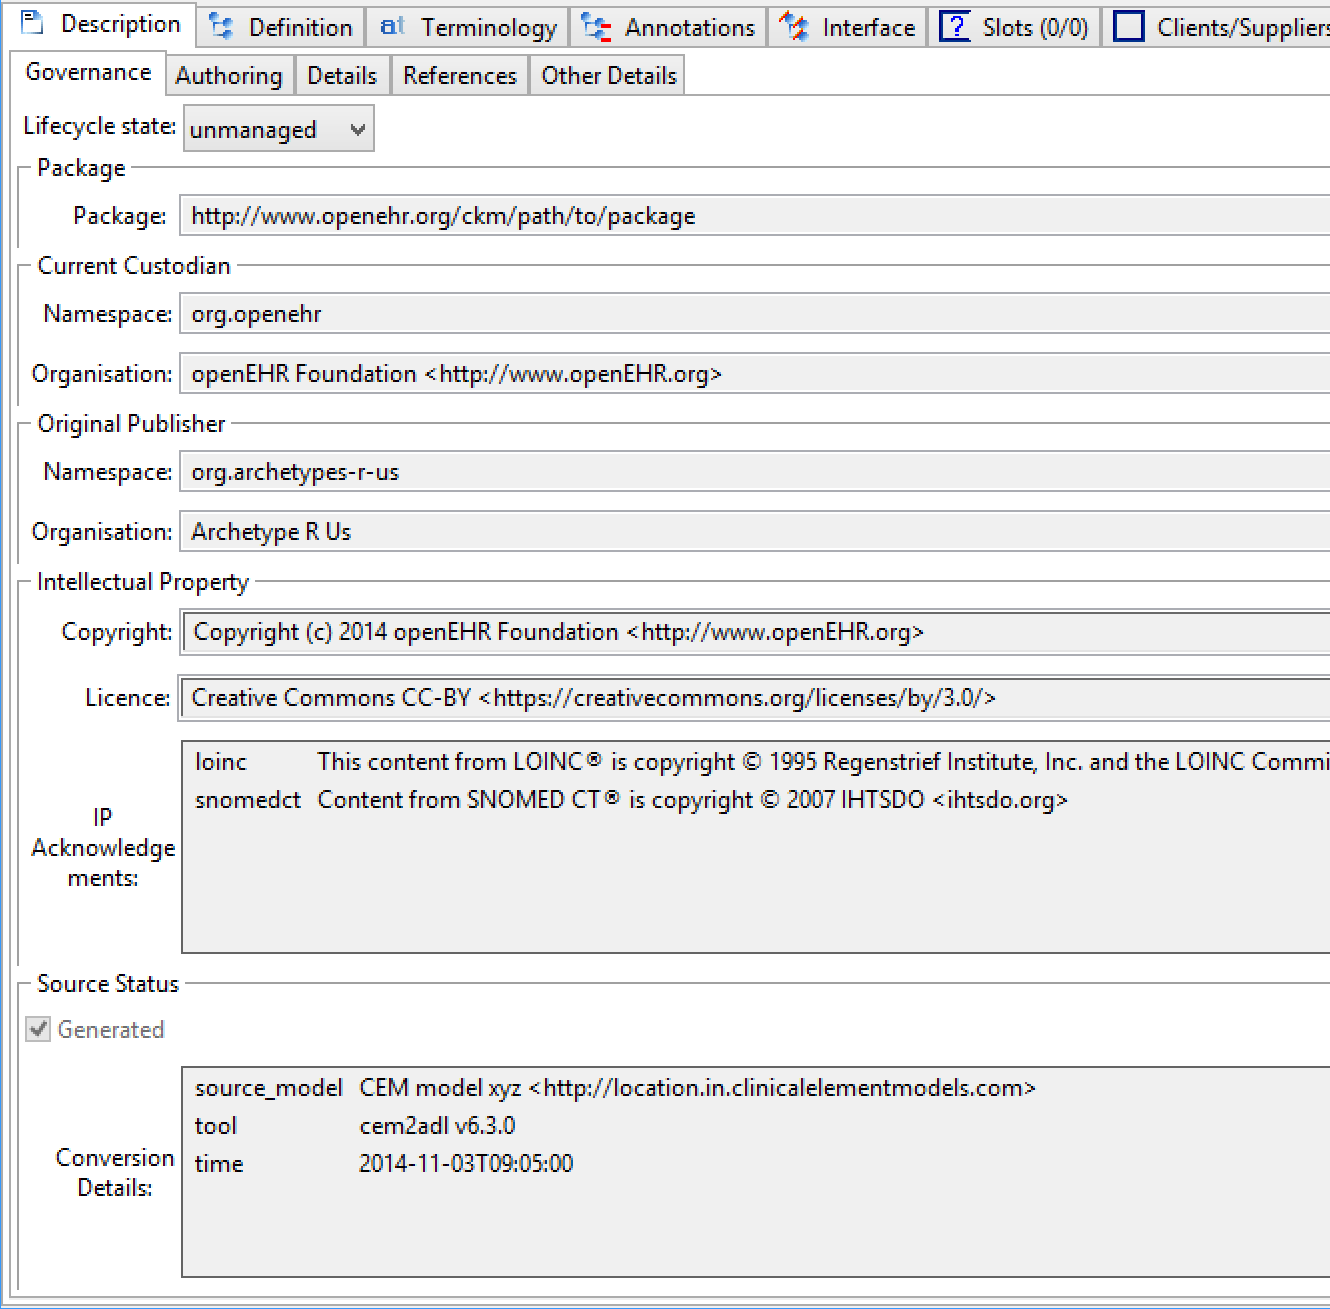Click the Source Status group heading
The width and height of the screenshot is (1330, 1309).
coord(108,984)
